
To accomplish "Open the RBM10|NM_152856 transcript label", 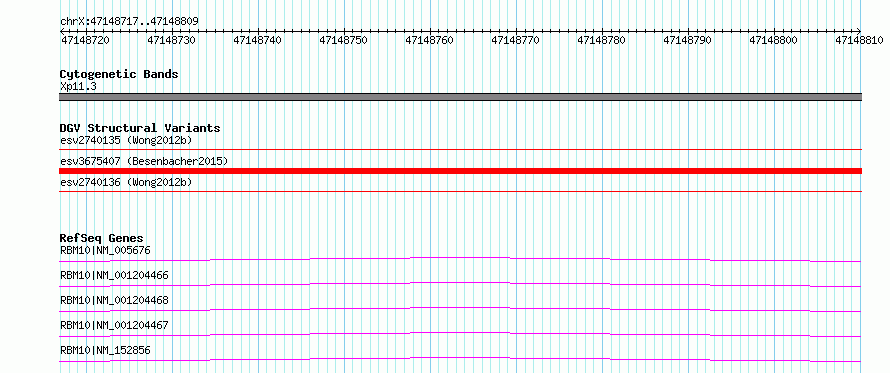I will point(105,350).
